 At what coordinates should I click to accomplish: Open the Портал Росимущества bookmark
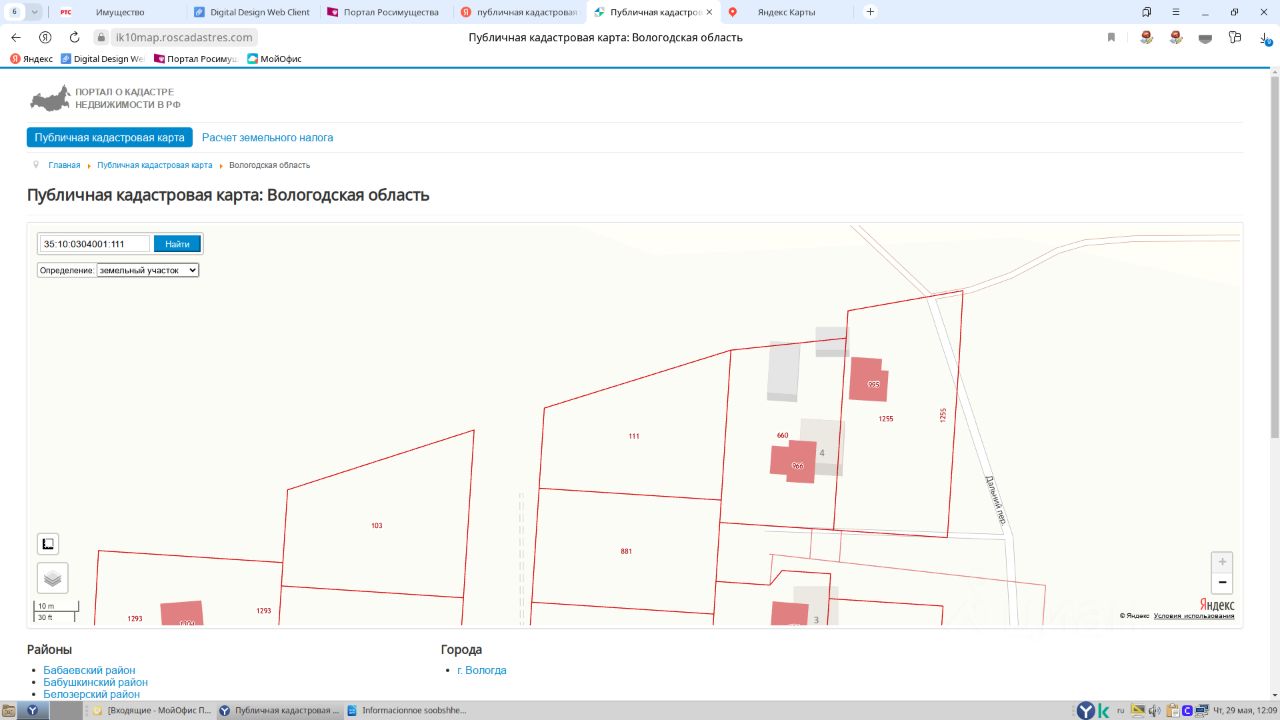[x=196, y=59]
